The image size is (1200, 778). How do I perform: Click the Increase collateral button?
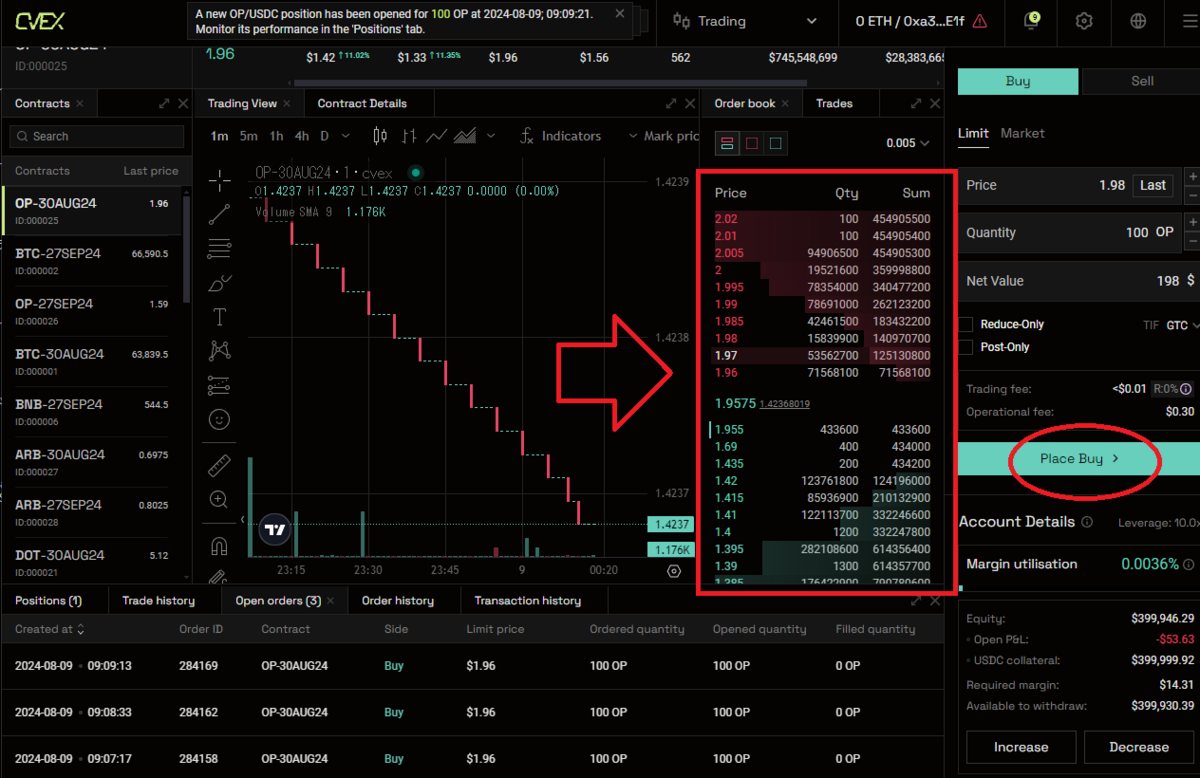[x=1021, y=747]
